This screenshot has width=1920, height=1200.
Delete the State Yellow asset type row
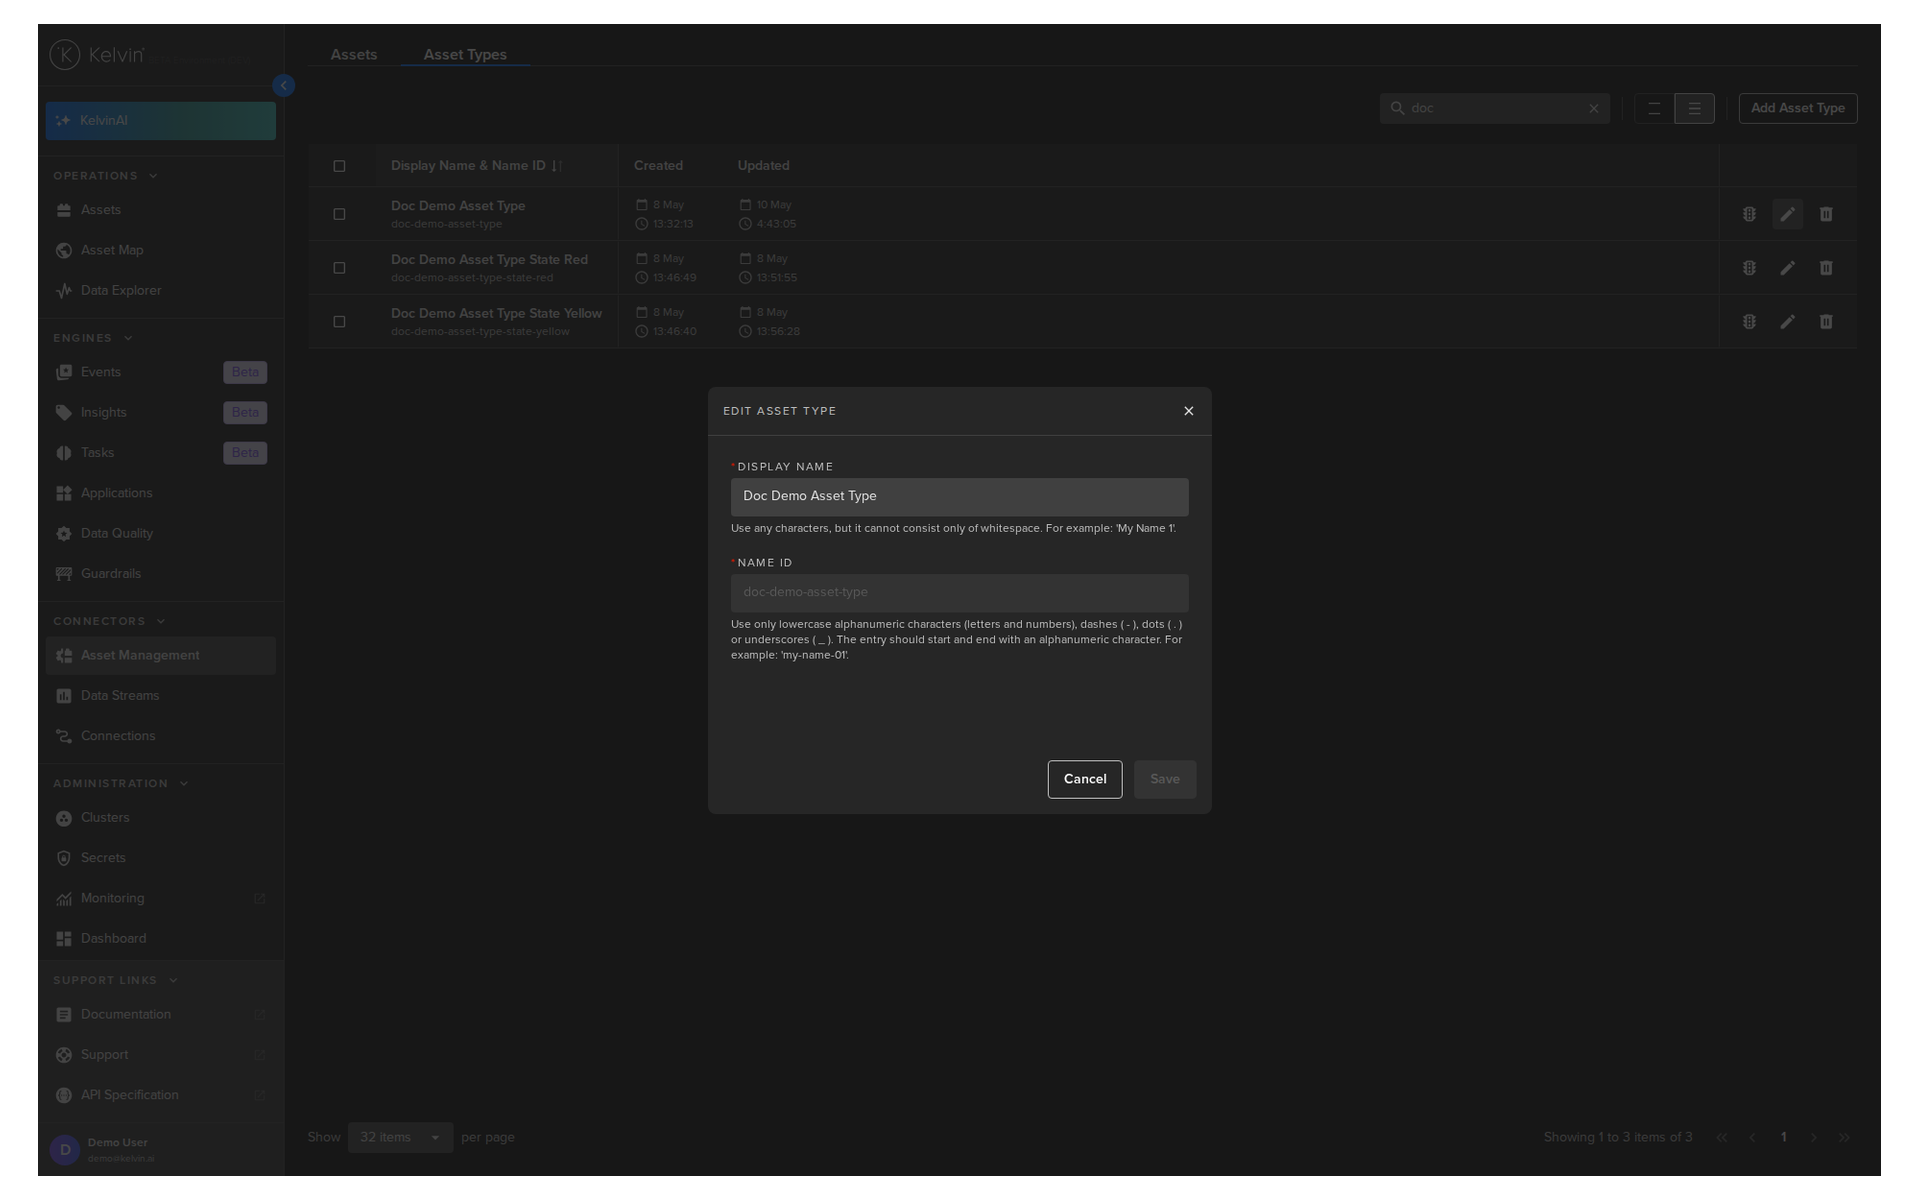[x=1825, y=322]
